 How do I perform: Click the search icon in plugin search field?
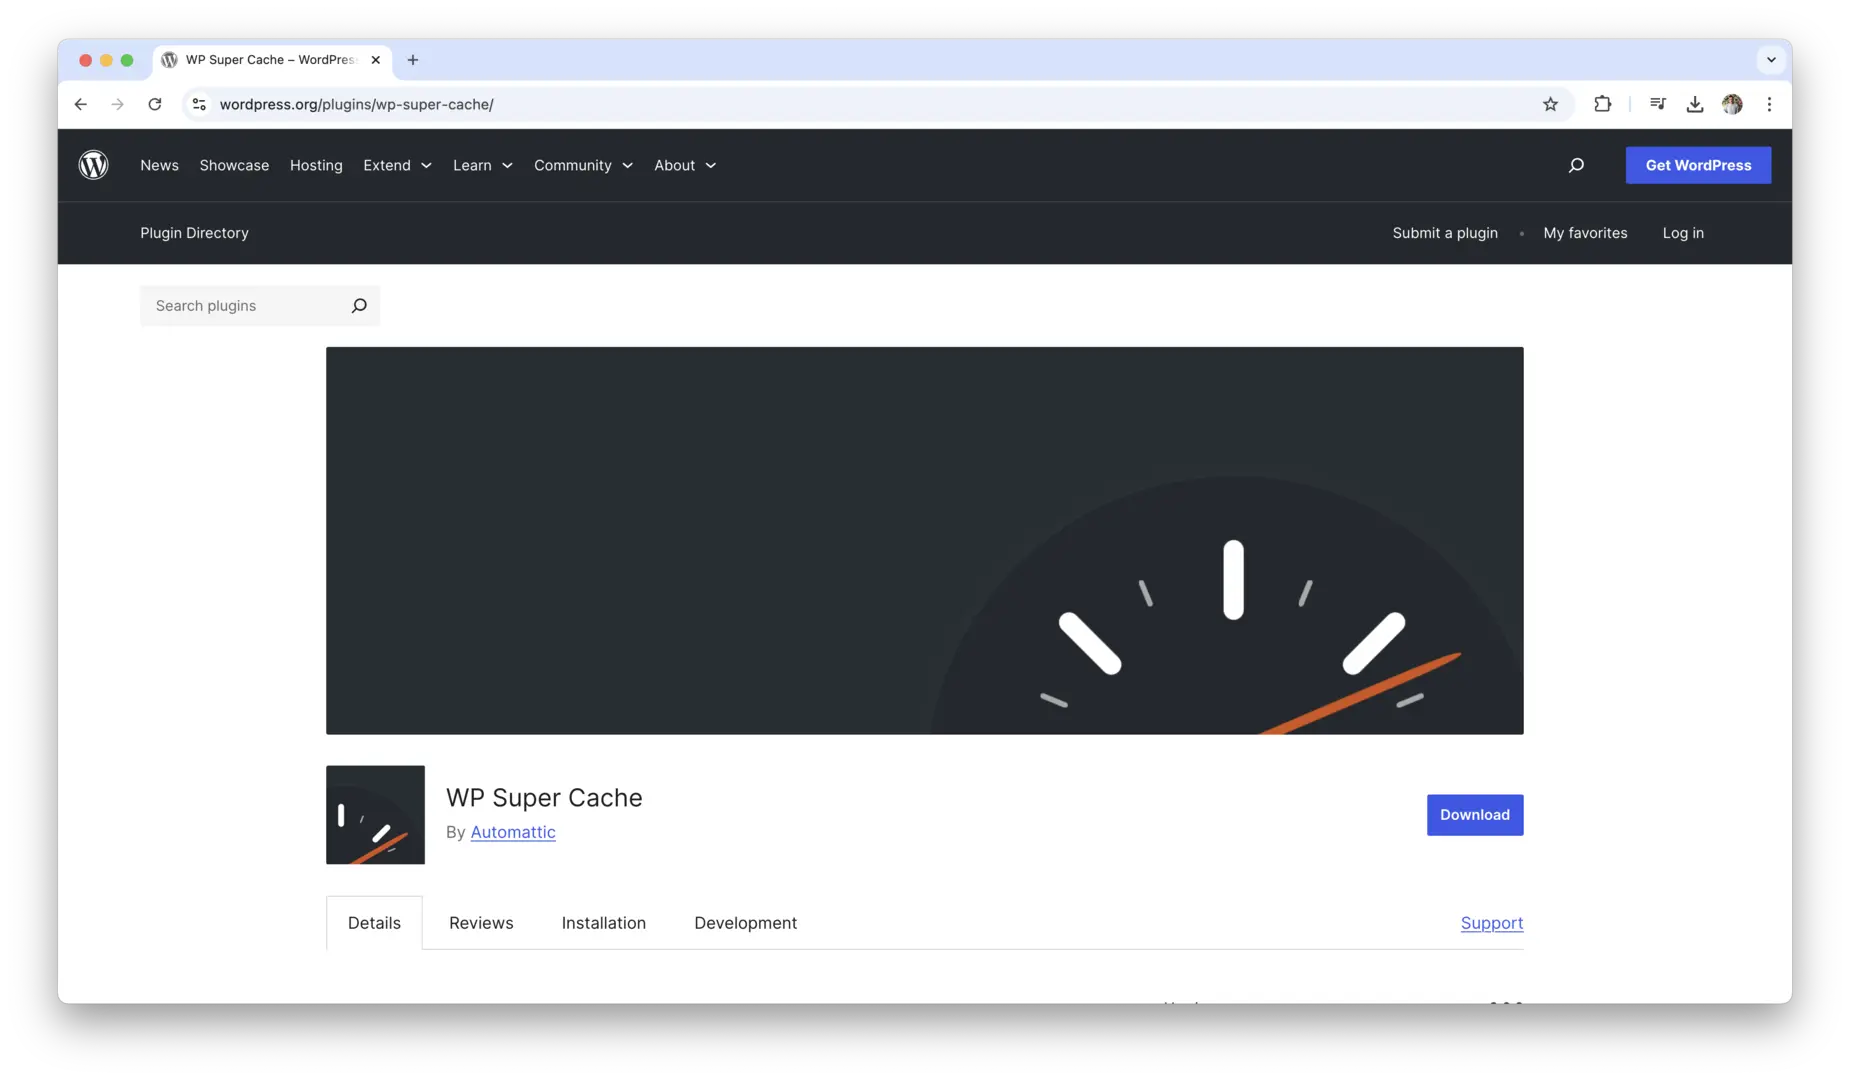point(358,305)
